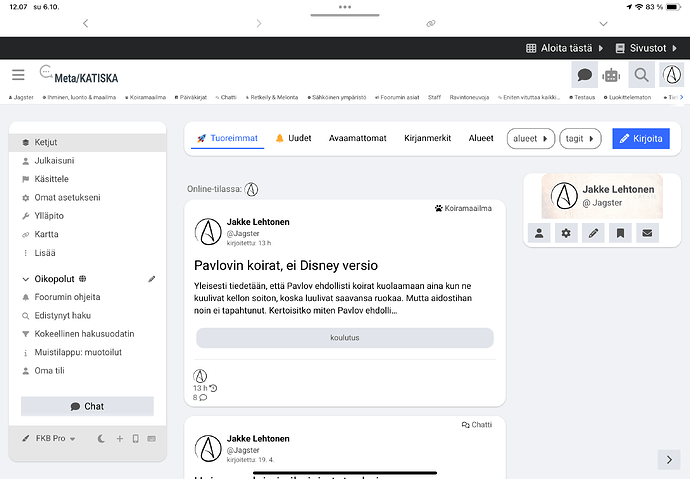Viewport: 690px width, 479px height.
Task: Select Ketjut in the sidebar
Action: [88, 143]
